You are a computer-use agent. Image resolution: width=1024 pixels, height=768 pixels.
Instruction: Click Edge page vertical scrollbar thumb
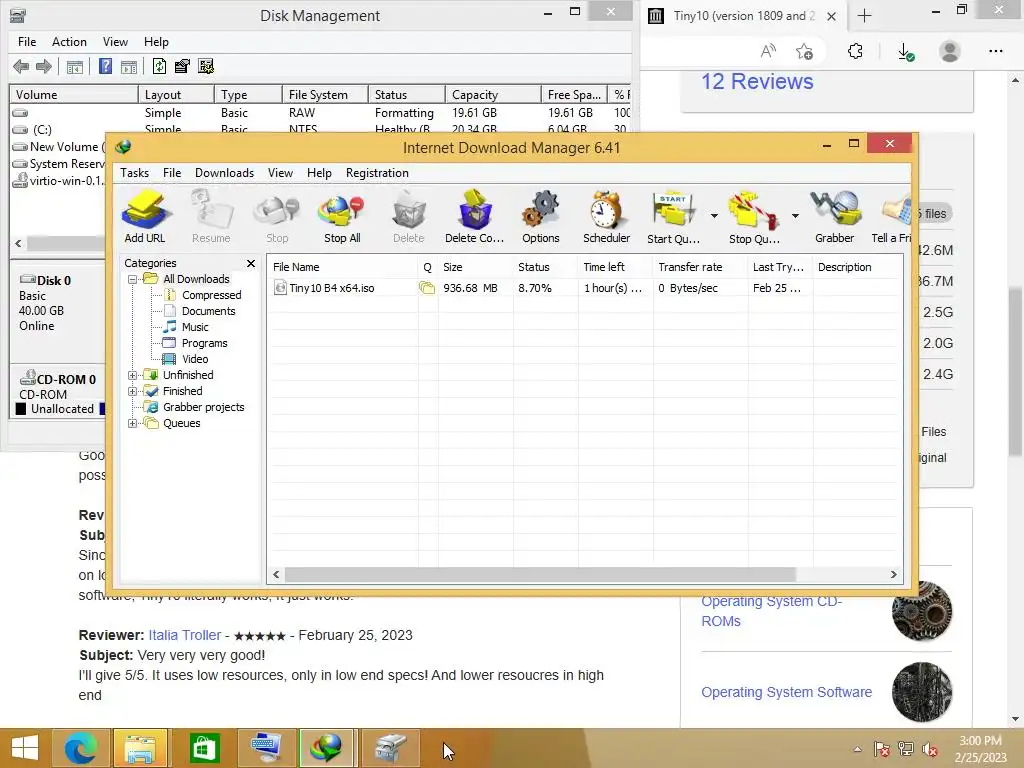1015,371
